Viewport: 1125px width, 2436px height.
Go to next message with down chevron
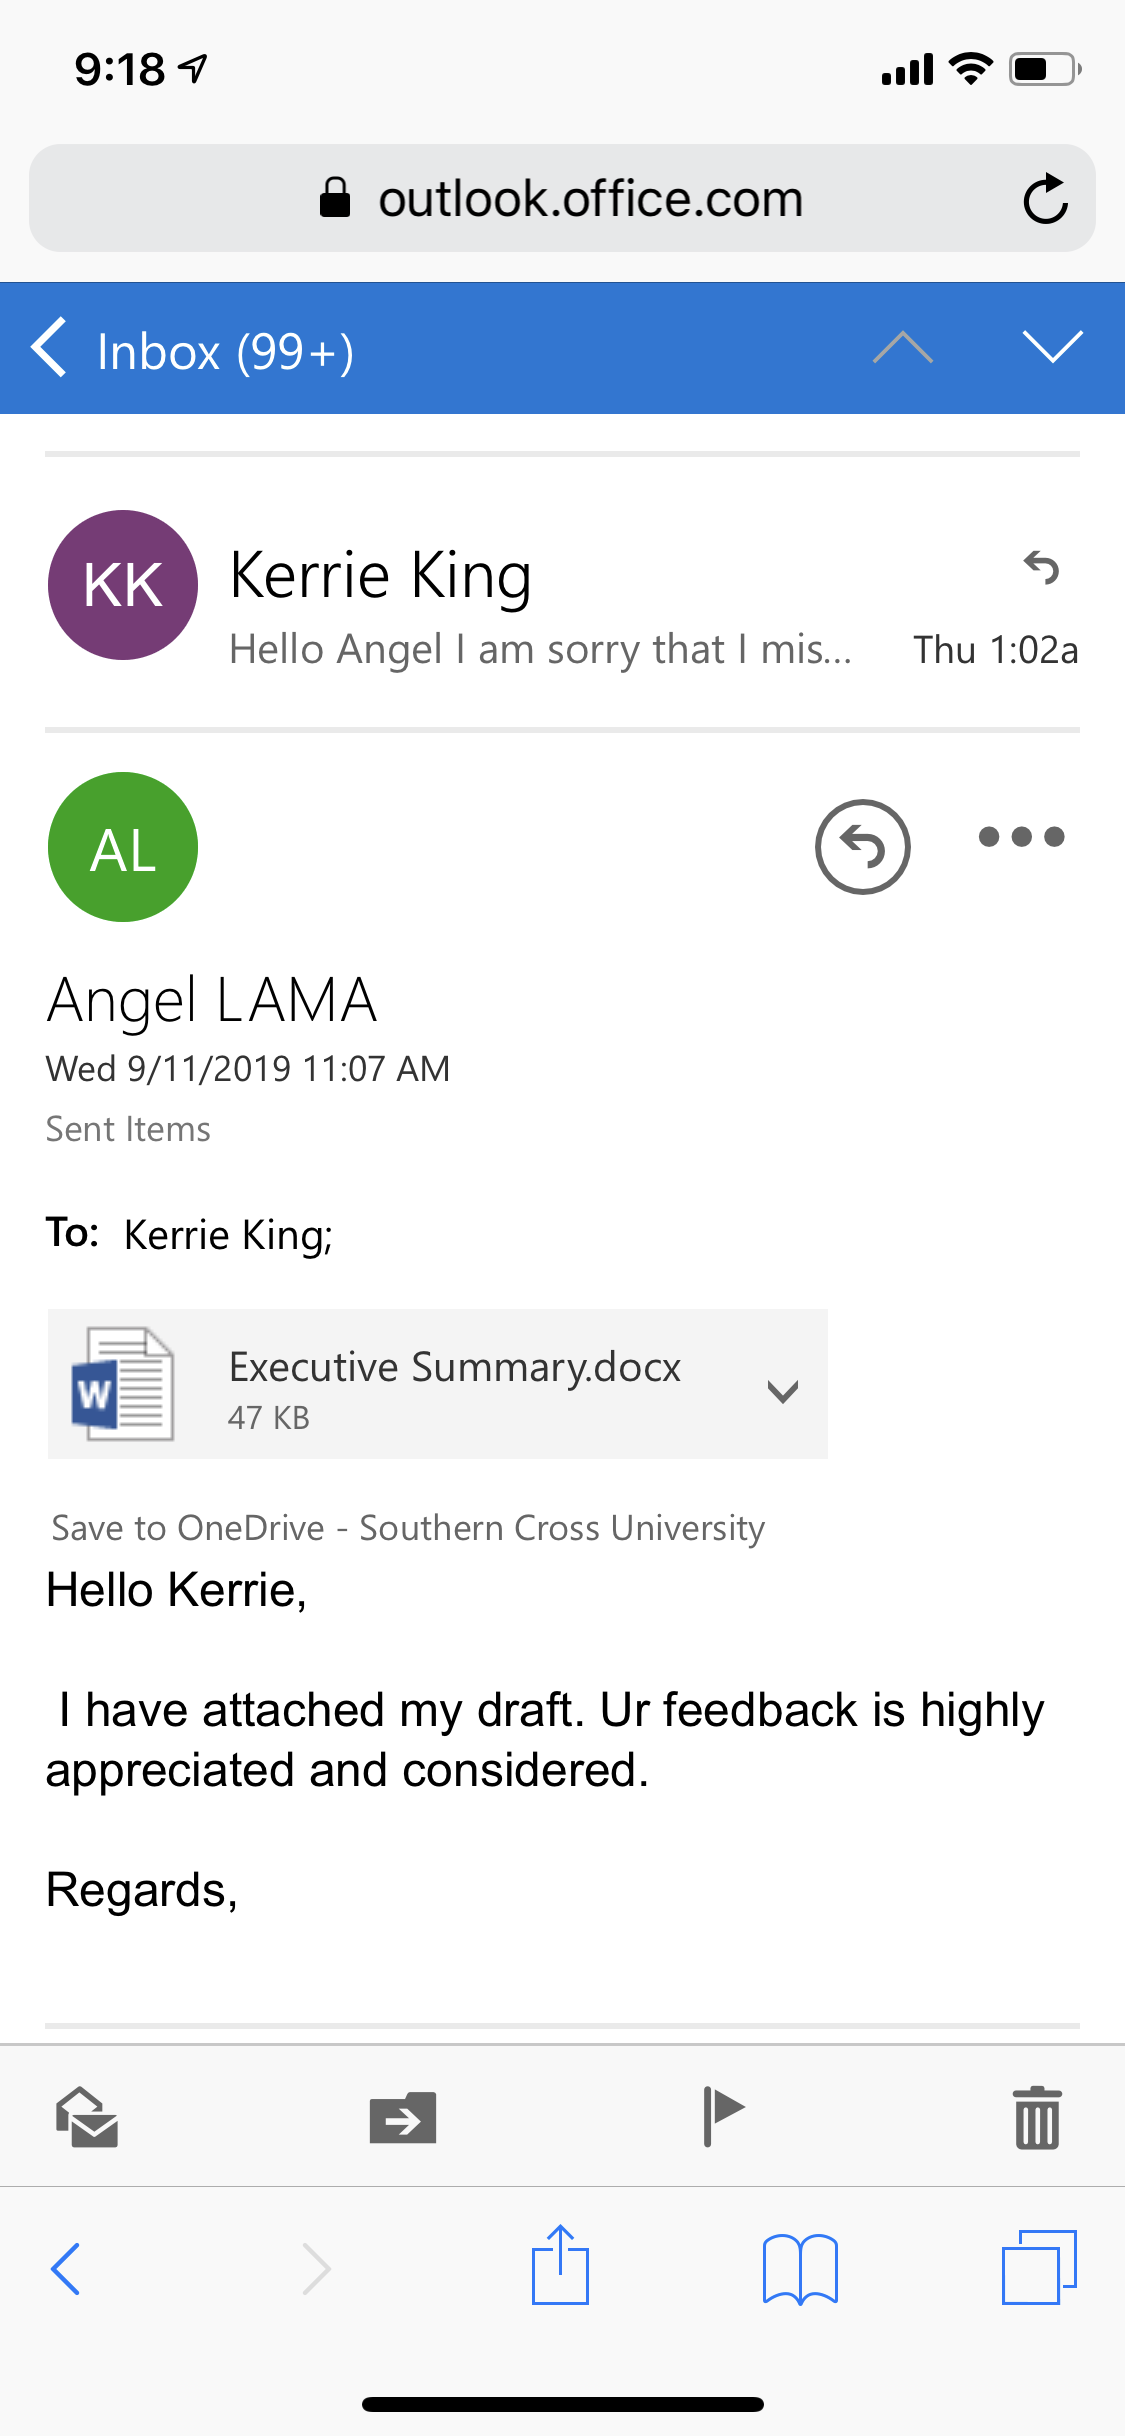click(1053, 347)
